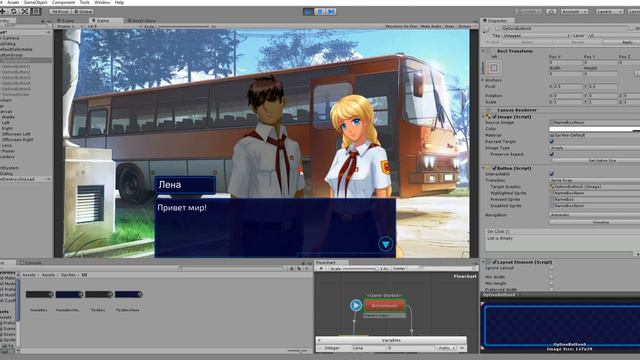Image resolution: width=640 pixels, height=360 pixels.
Task: Click the prefab Revert button
Action: coord(578,42)
